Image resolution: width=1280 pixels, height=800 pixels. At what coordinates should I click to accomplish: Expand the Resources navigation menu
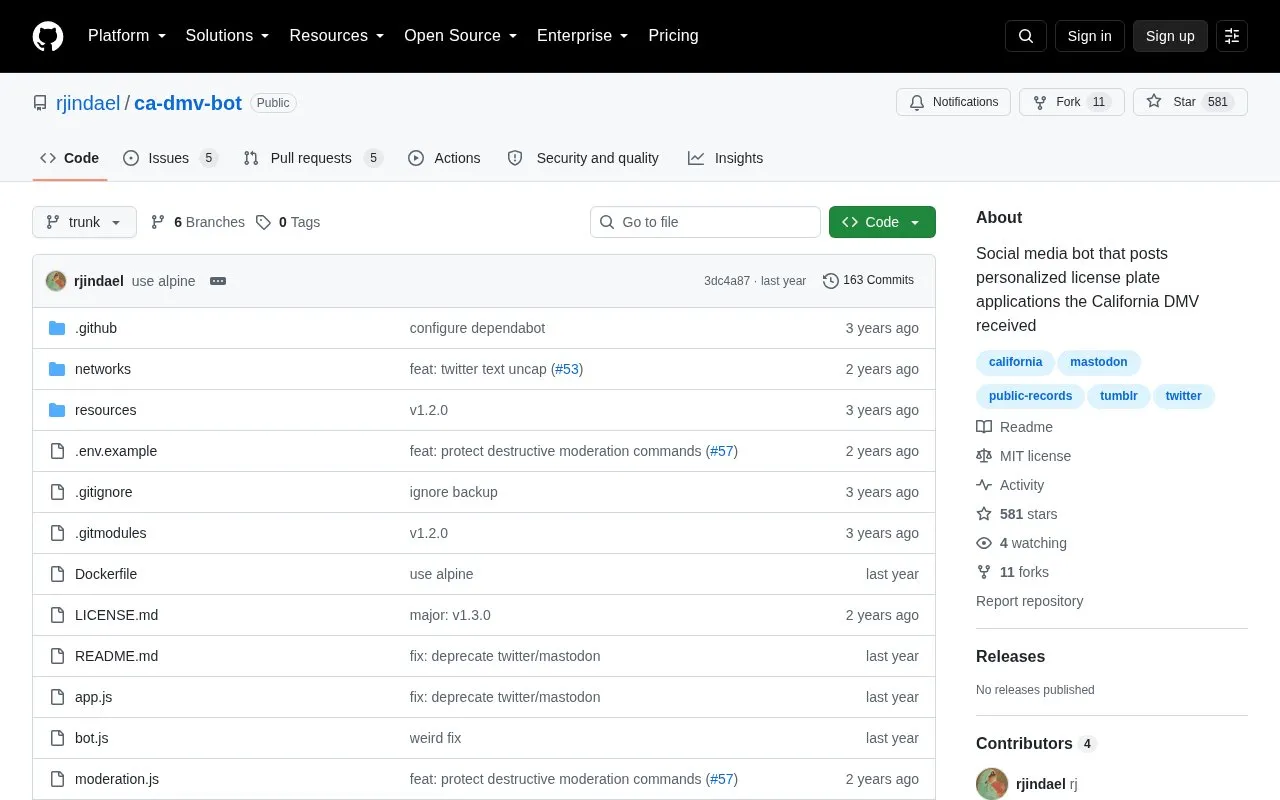point(336,36)
